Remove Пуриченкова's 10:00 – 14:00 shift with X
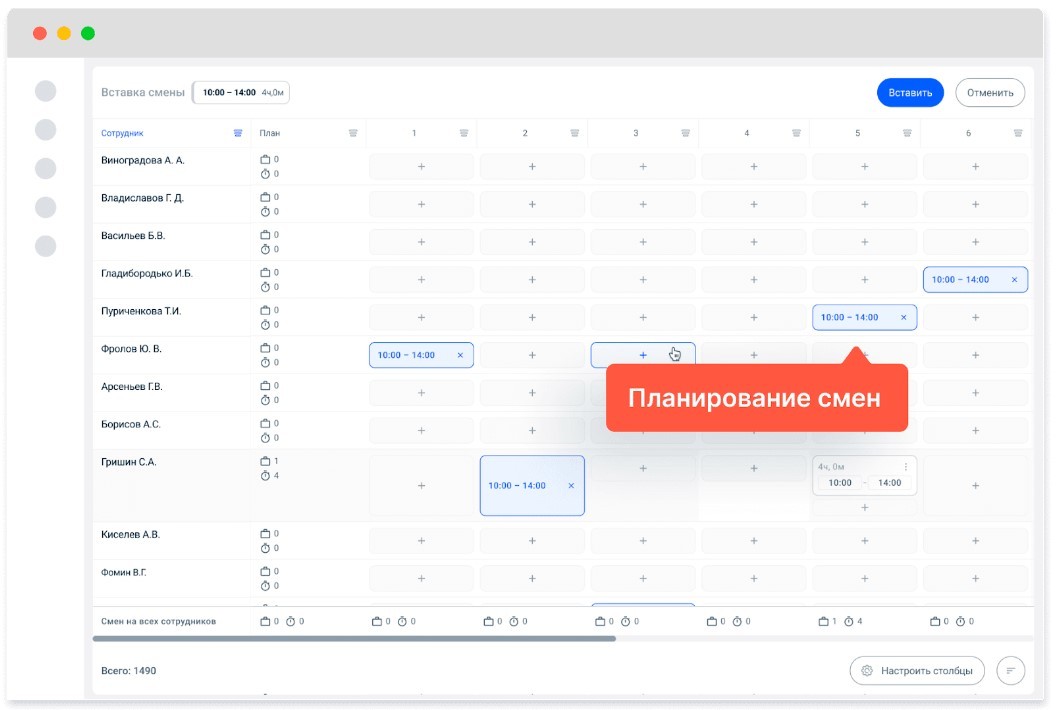Viewport: 1060px width, 710px height. point(904,318)
